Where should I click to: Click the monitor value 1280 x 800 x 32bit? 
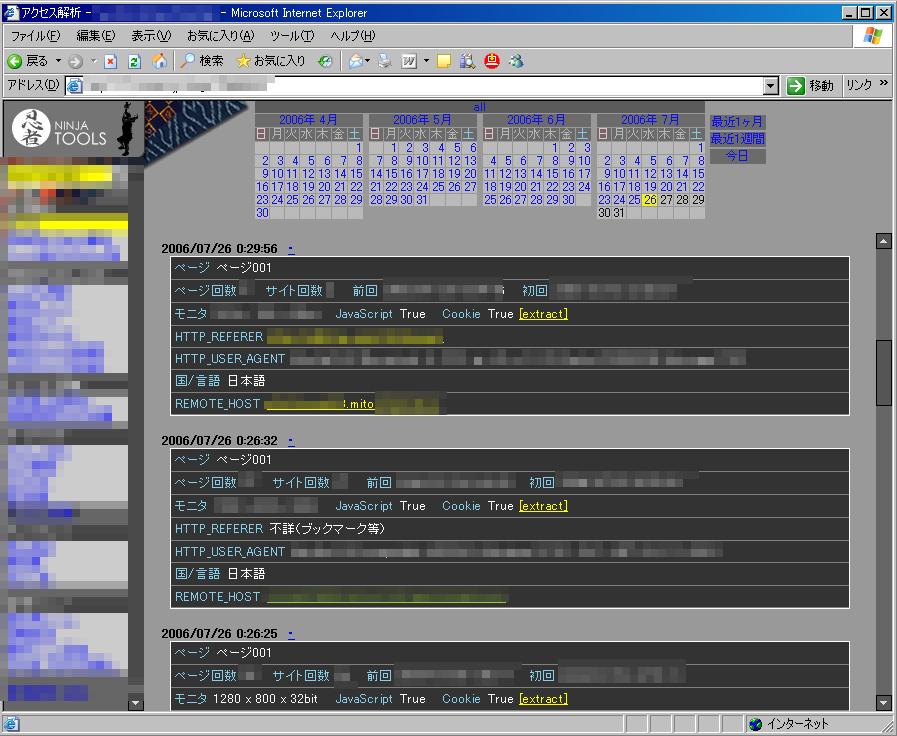(265, 699)
